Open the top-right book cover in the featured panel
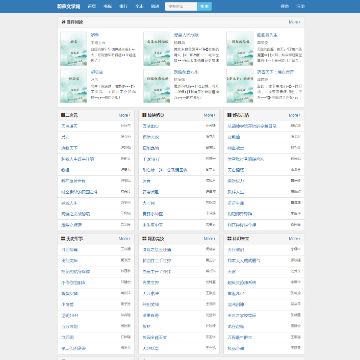The width and height of the screenshot is (360, 360). pyautogui.click(x=240, y=49)
